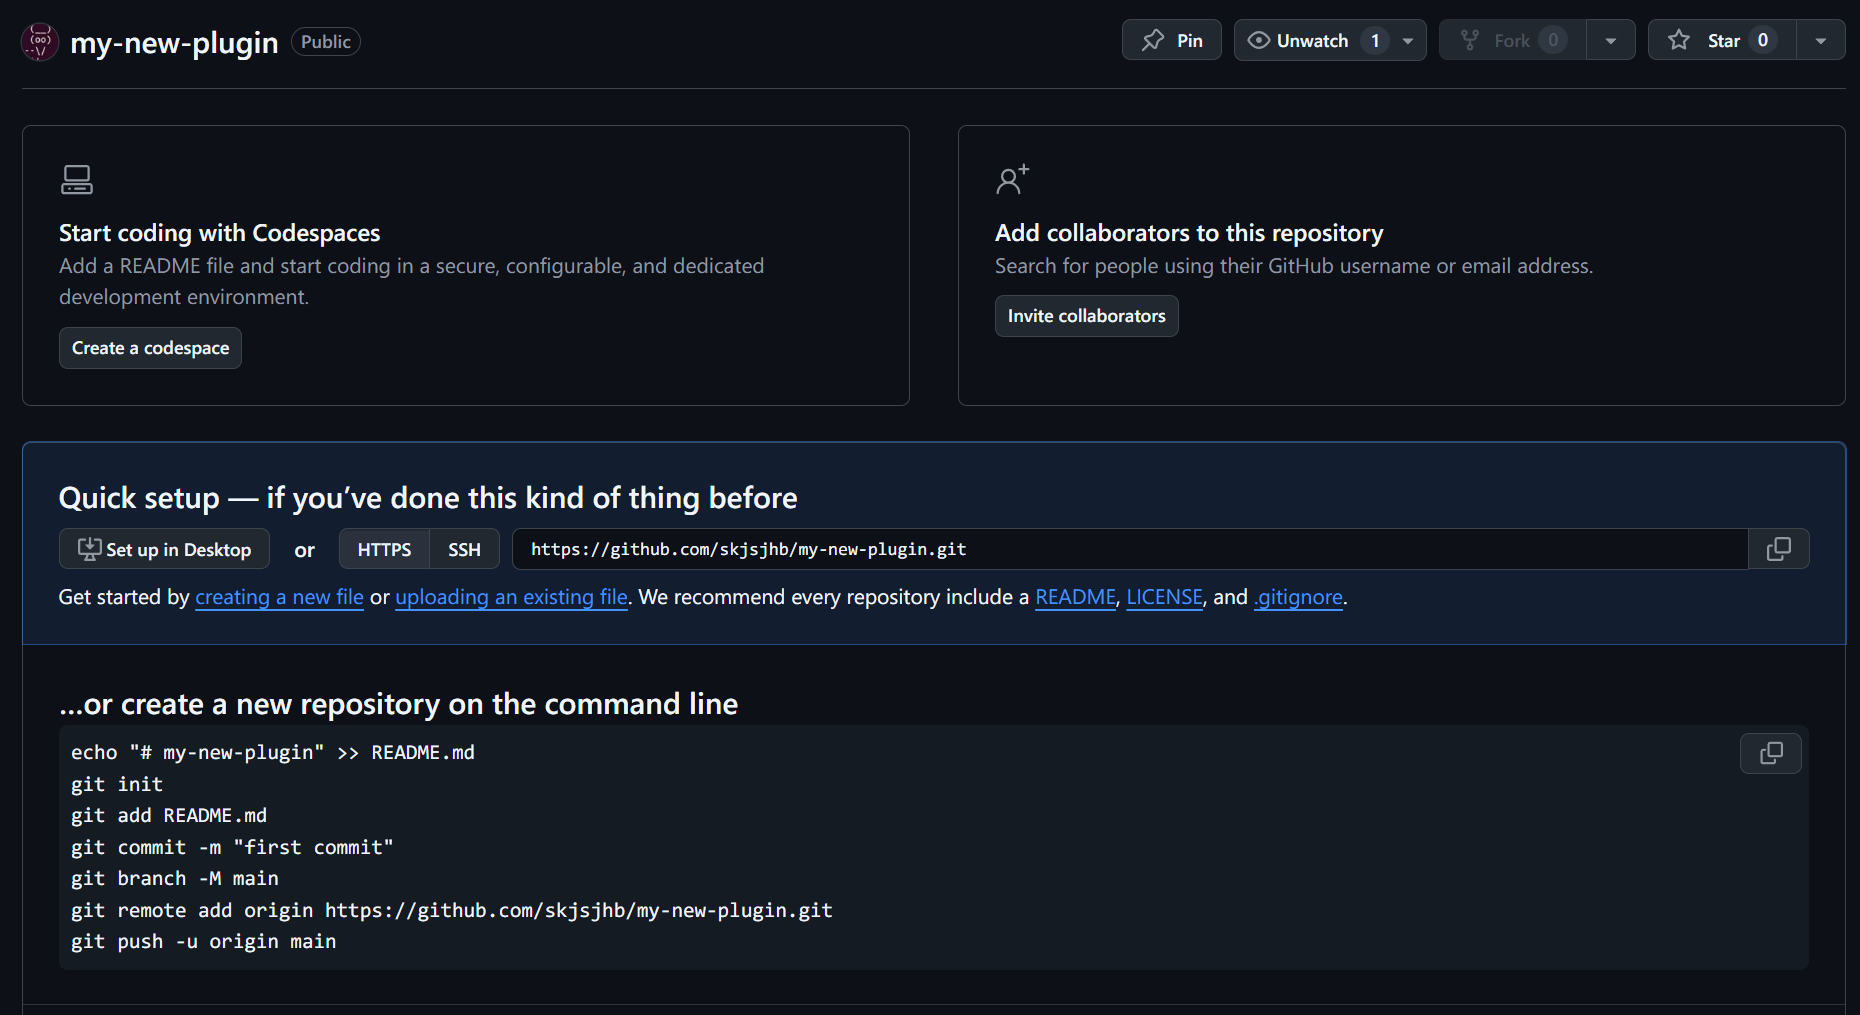Copy the command line setup instructions
Image resolution: width=1860 pixels, height=1015 pixels.
point(1770,753)
